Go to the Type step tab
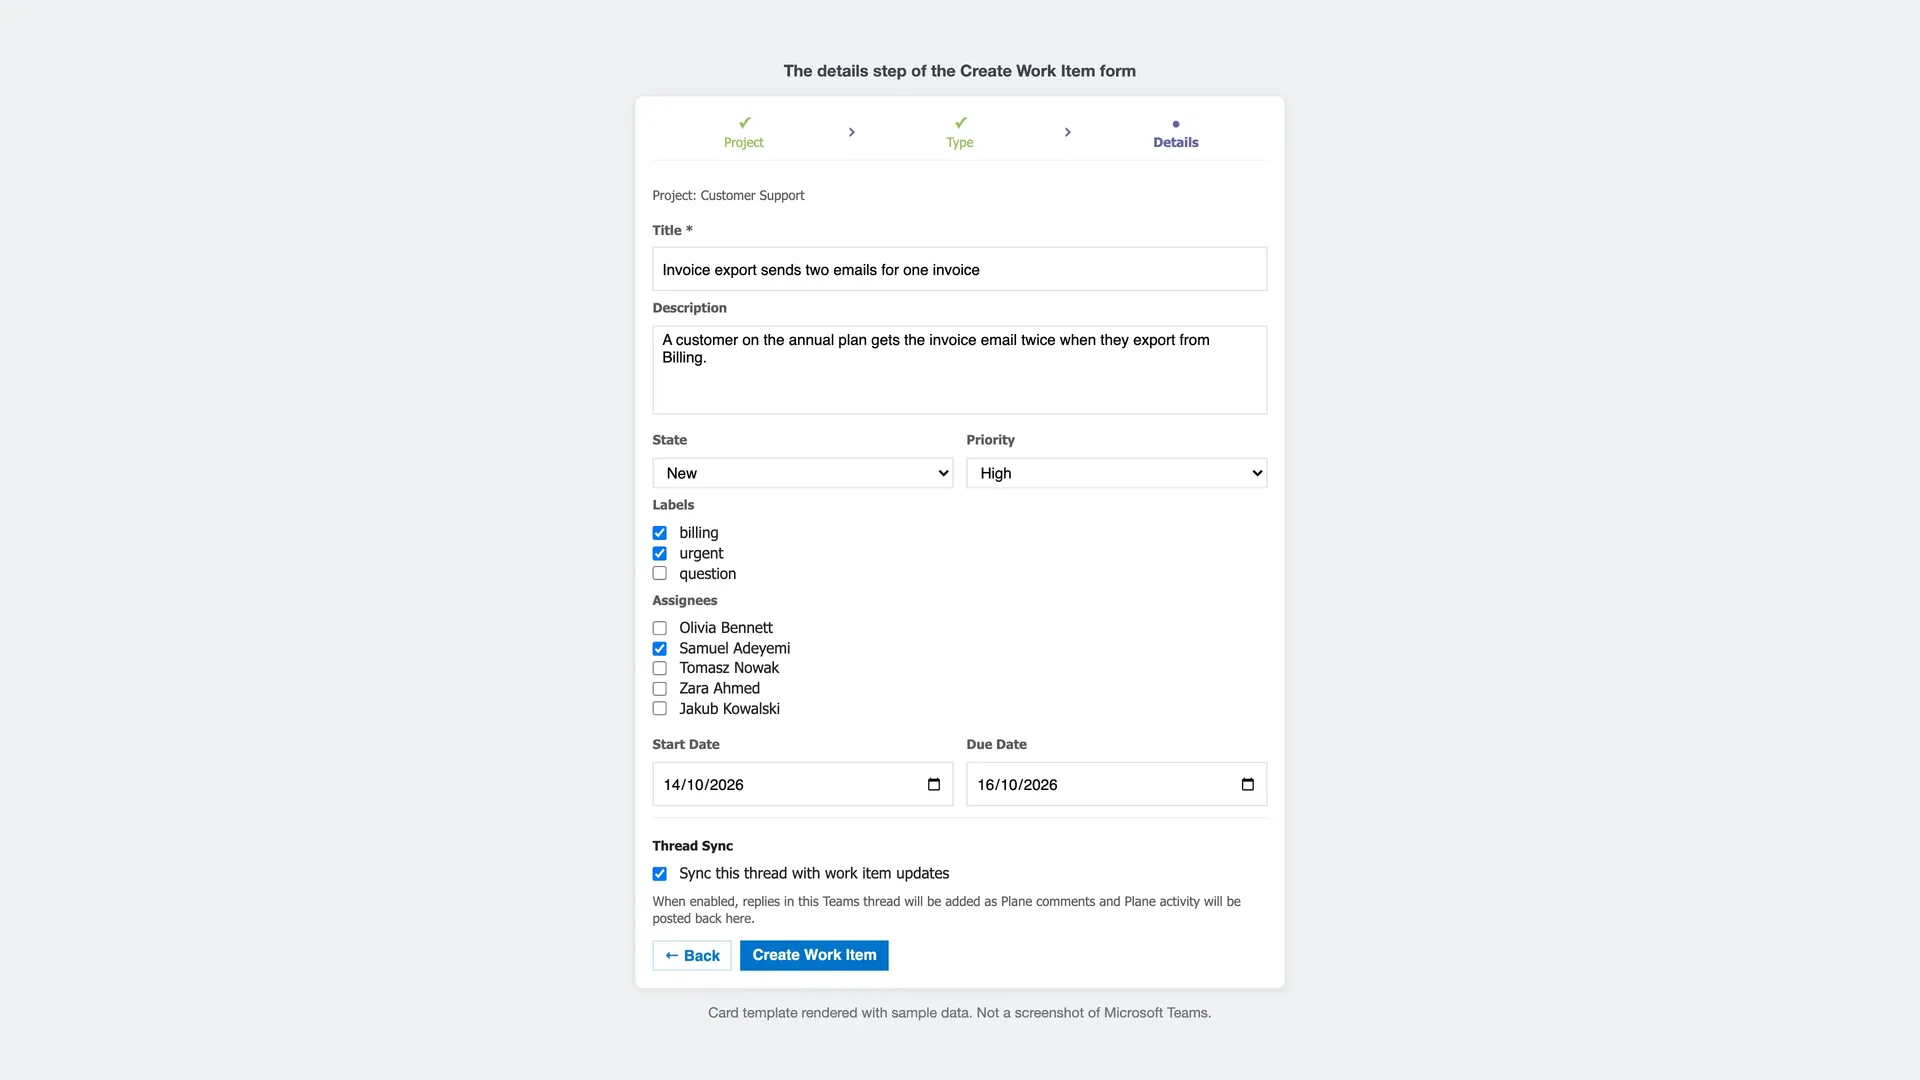The width and height of the screenshot is (1920, 1080). [960, 133]
